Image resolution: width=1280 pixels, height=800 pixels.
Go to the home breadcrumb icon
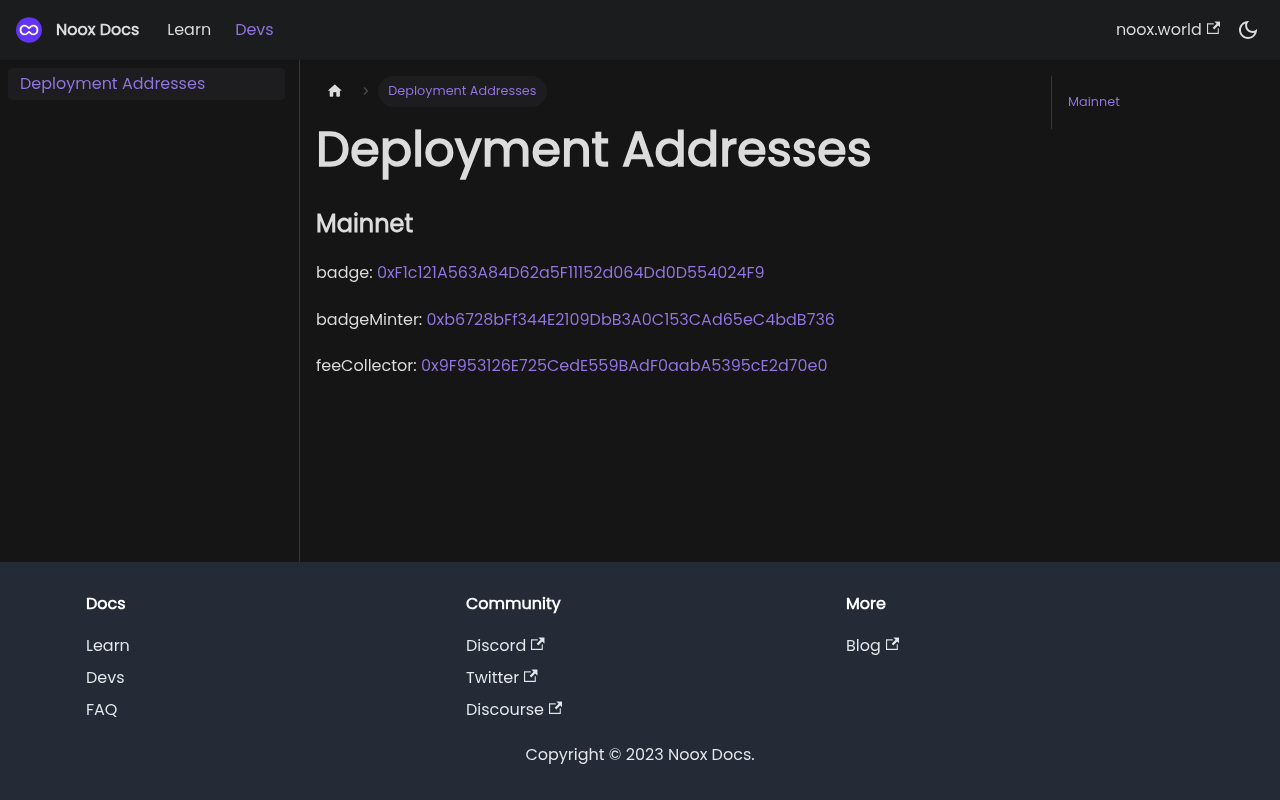coord(335,91)
